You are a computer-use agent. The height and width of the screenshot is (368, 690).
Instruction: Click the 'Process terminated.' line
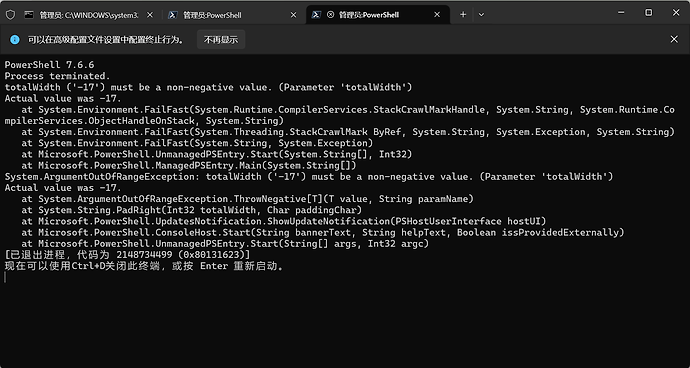point(58,76)
